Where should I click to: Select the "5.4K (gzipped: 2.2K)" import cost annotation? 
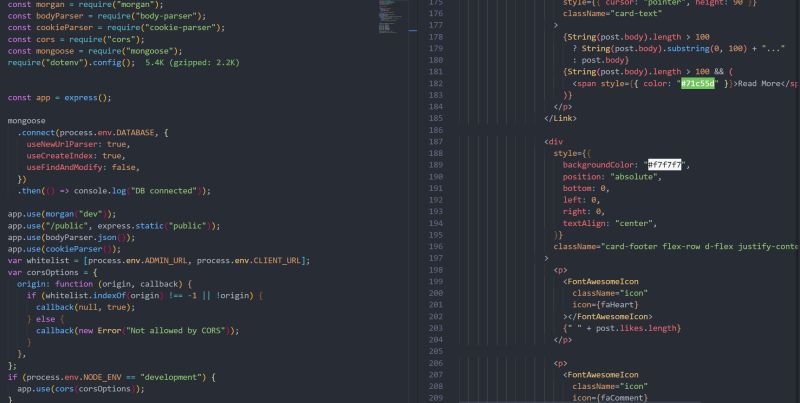click(x=192, y=63)
